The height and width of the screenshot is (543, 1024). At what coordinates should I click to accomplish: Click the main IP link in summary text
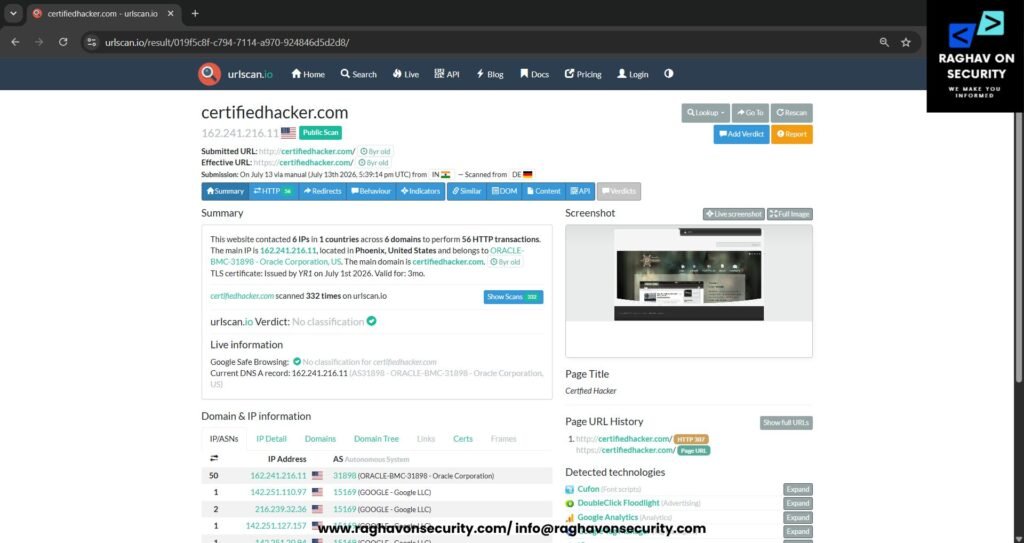[288, 250]
